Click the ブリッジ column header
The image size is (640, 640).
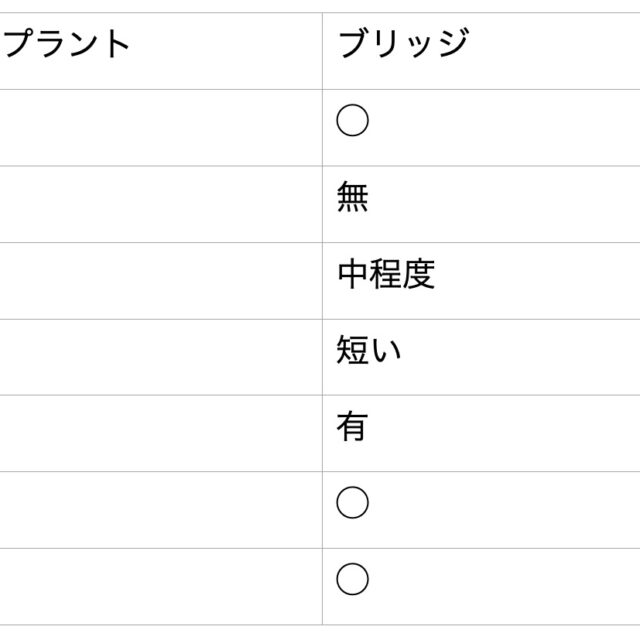[x=403, y=45]
